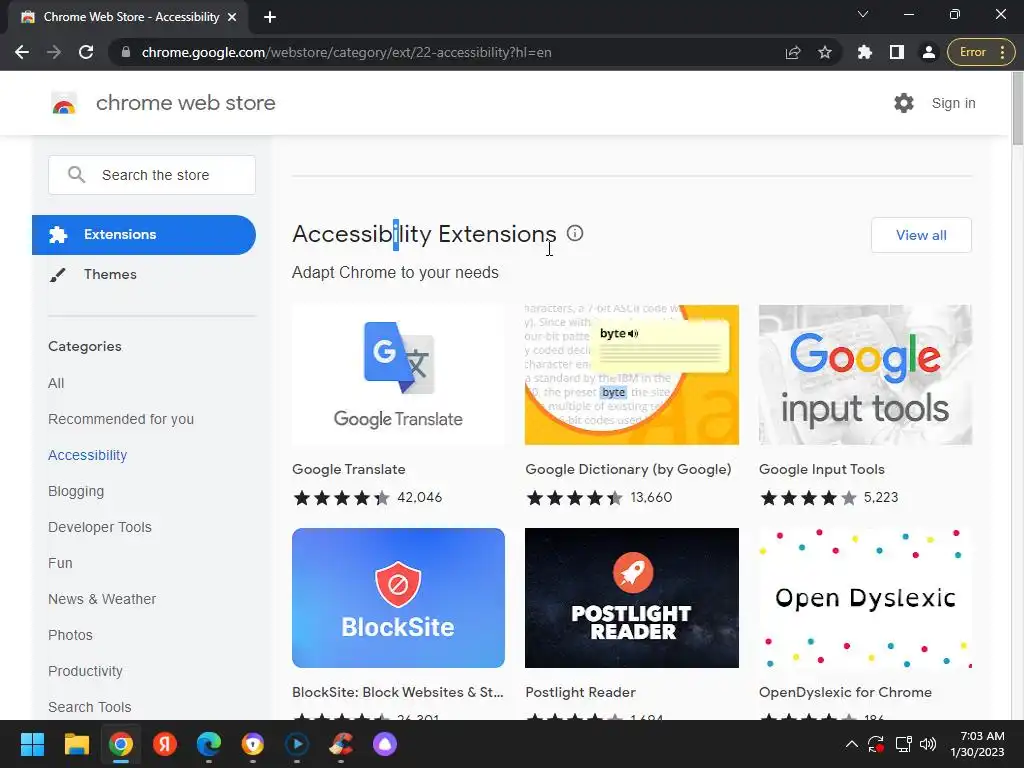The height and width of the screenshot is (768, 1024).
Task: Click the View all button
Action: pos(921,235)
